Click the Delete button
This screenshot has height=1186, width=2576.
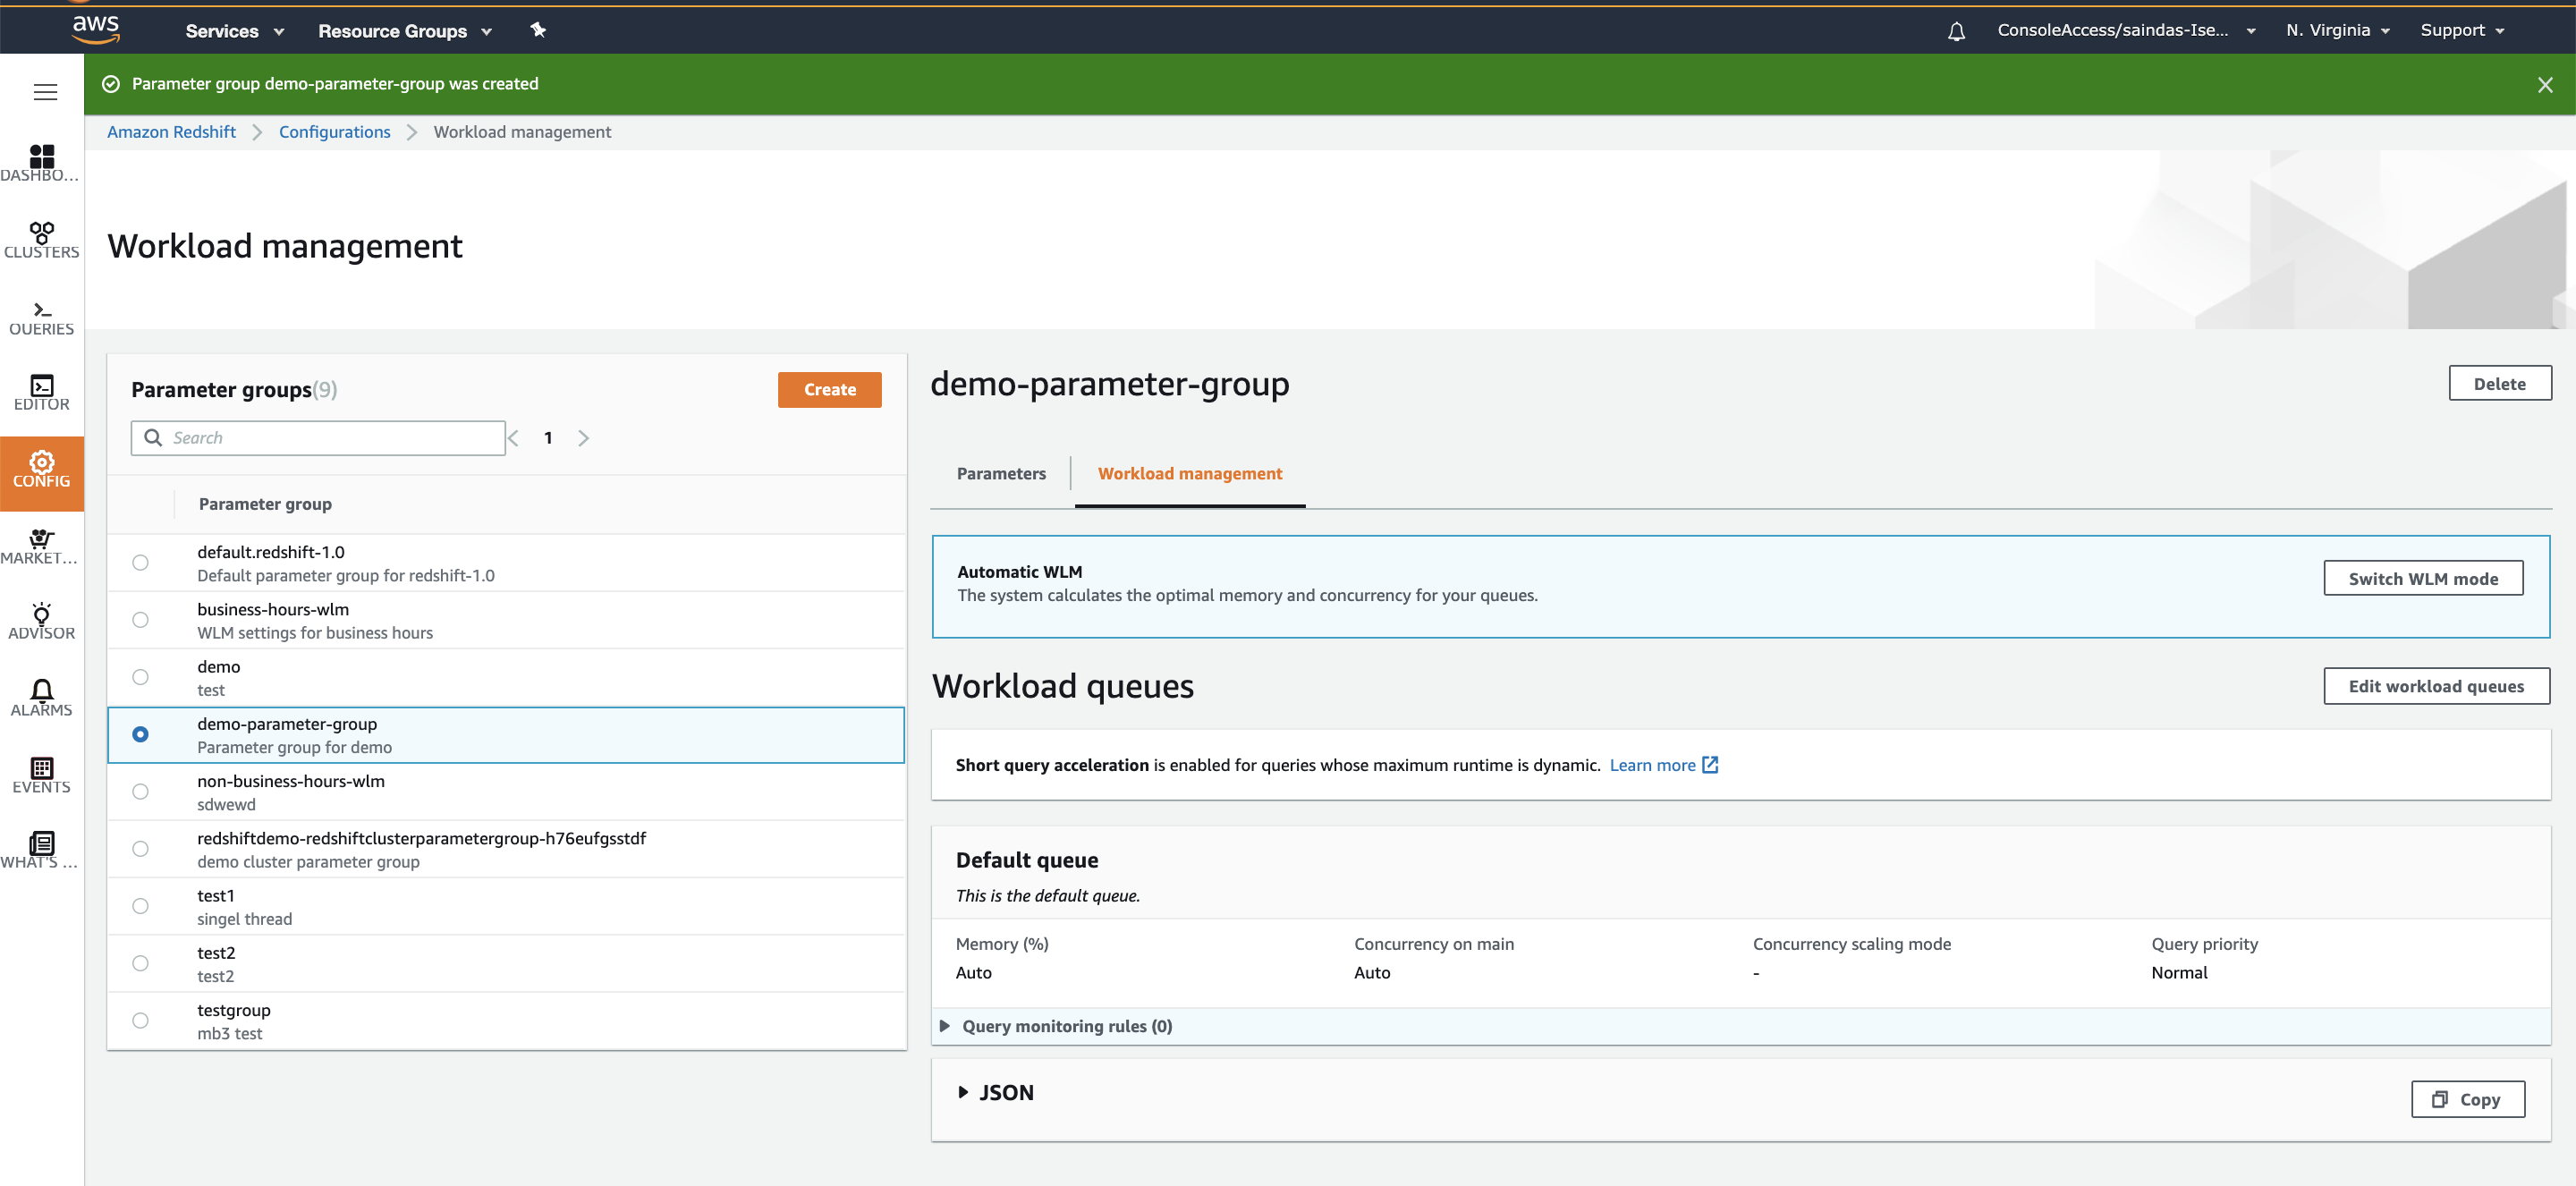[x=2499, y=384]
